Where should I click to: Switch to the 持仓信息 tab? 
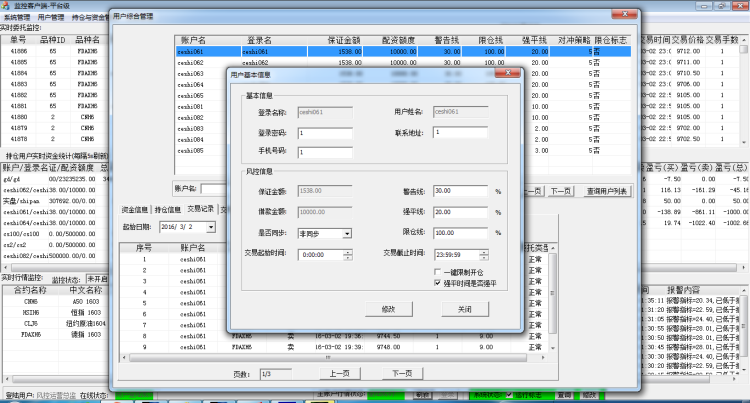(x=168, y=210)
